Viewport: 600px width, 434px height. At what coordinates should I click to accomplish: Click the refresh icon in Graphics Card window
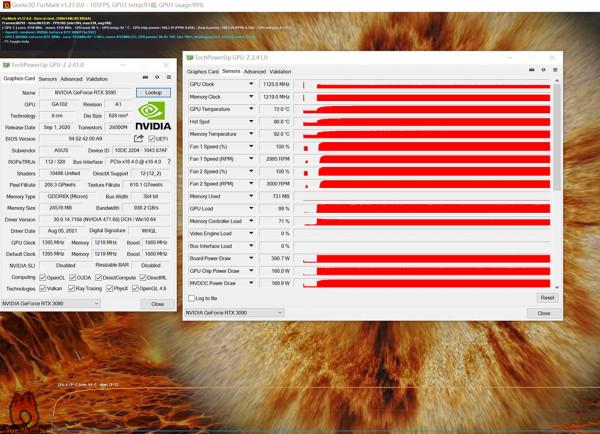click(x=156, y=77)
